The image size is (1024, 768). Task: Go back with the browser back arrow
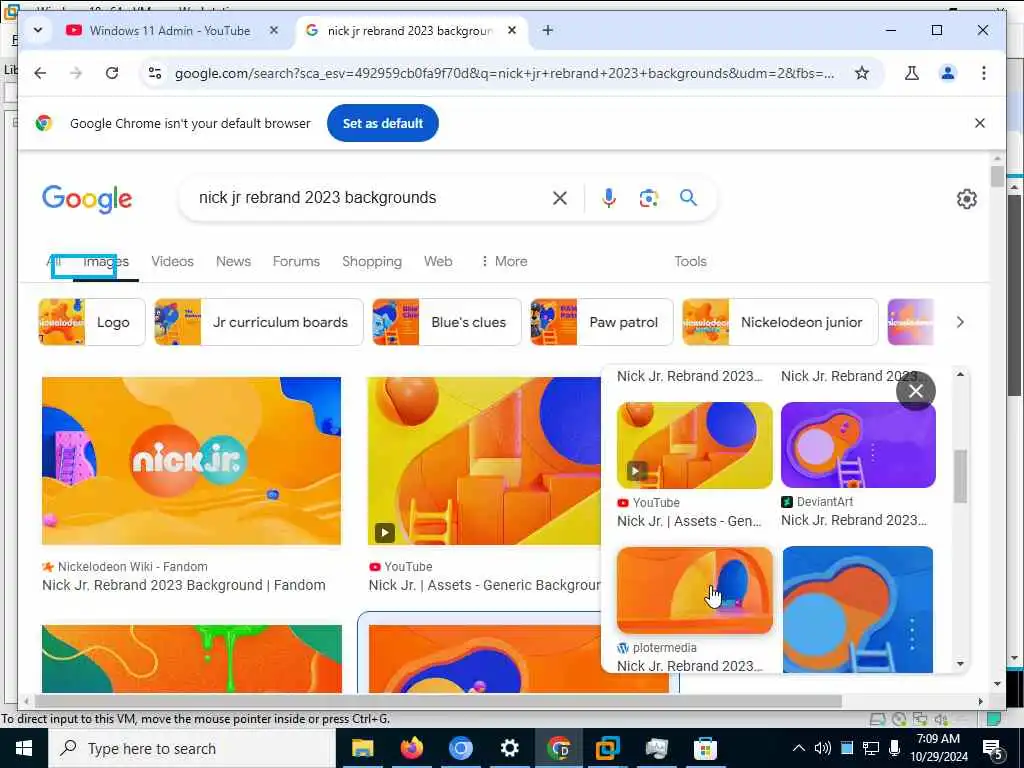click(x=40, y=73)
